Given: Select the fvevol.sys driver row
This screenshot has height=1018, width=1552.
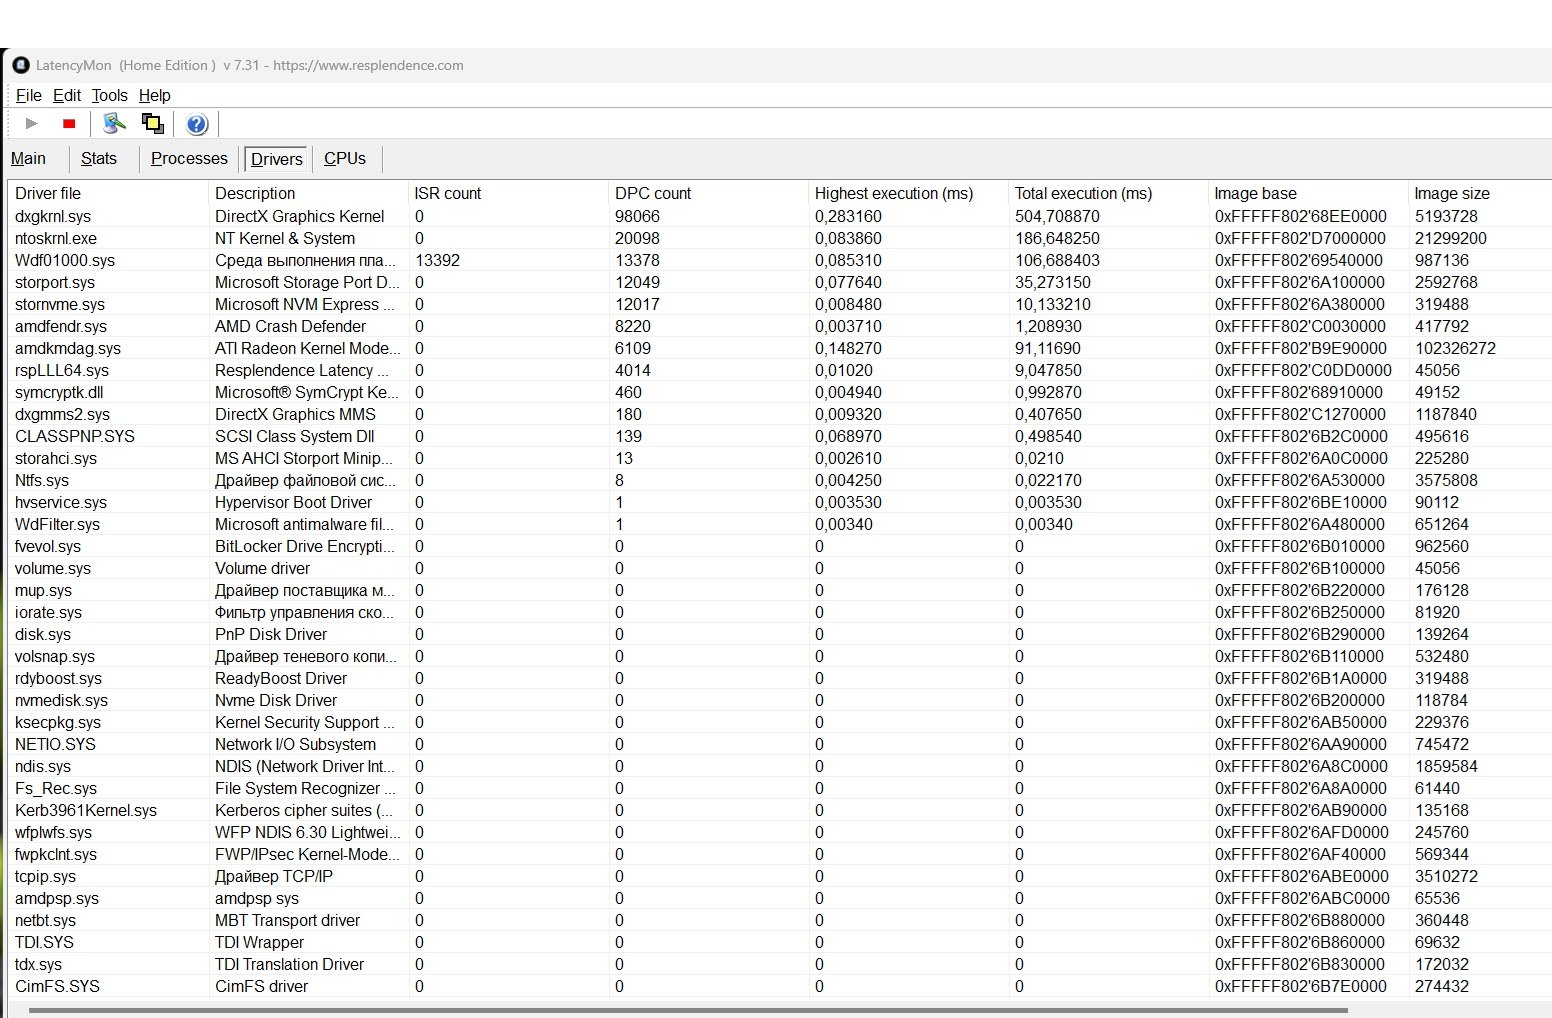Looking at the screenshot, I should tap(780, 546).
